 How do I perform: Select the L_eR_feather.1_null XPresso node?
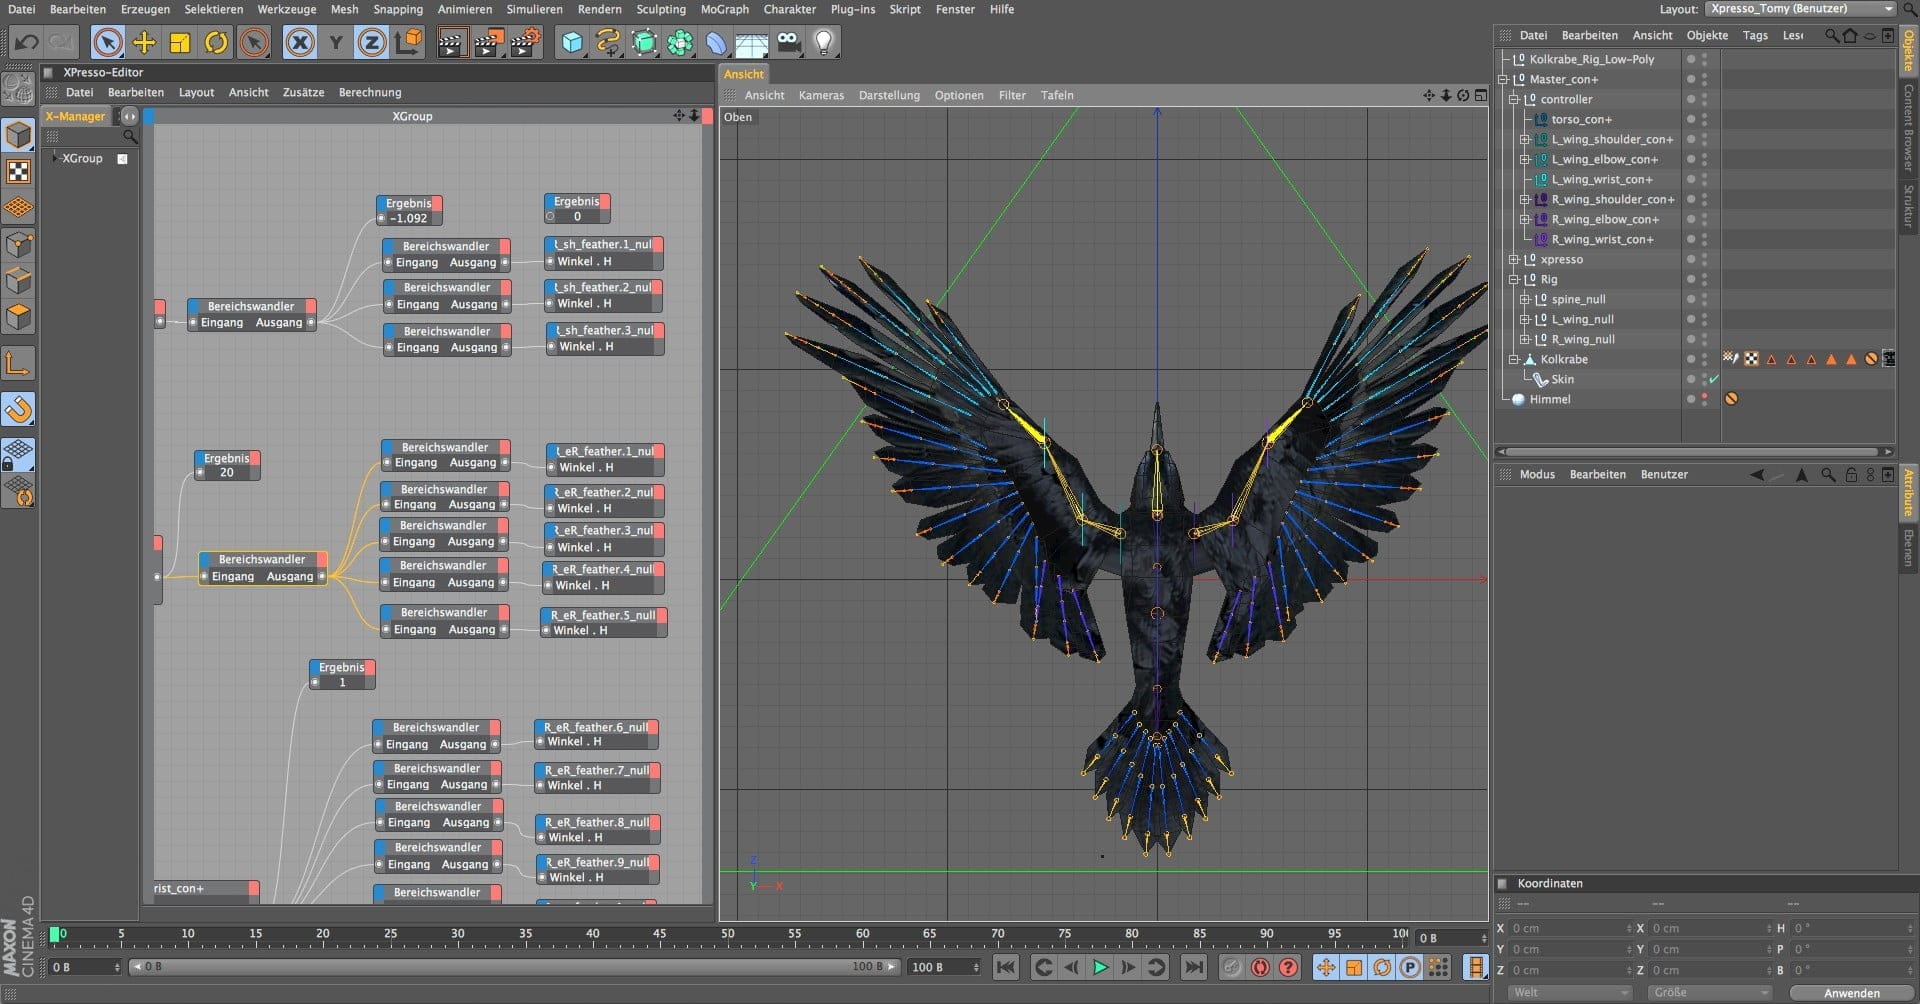click(x=604, y=451)
